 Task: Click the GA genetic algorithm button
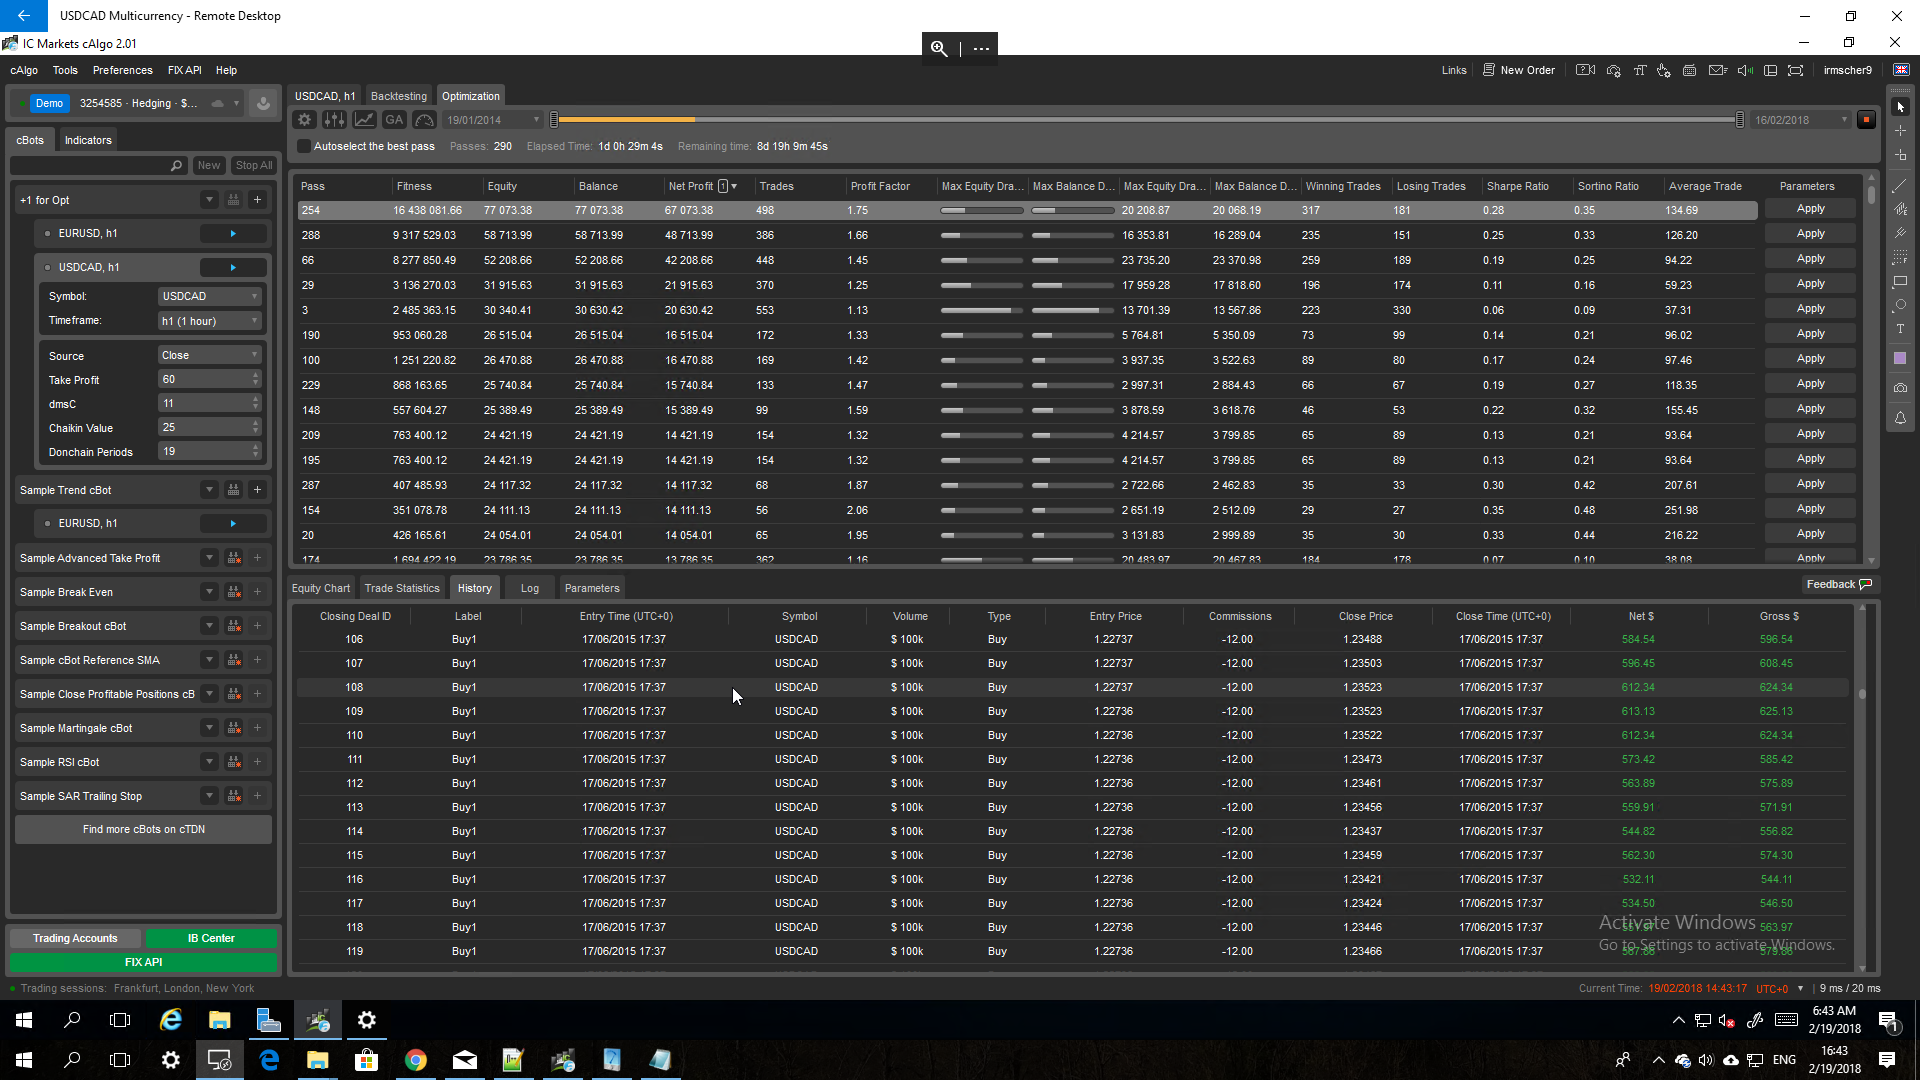(x=394, y=120)
